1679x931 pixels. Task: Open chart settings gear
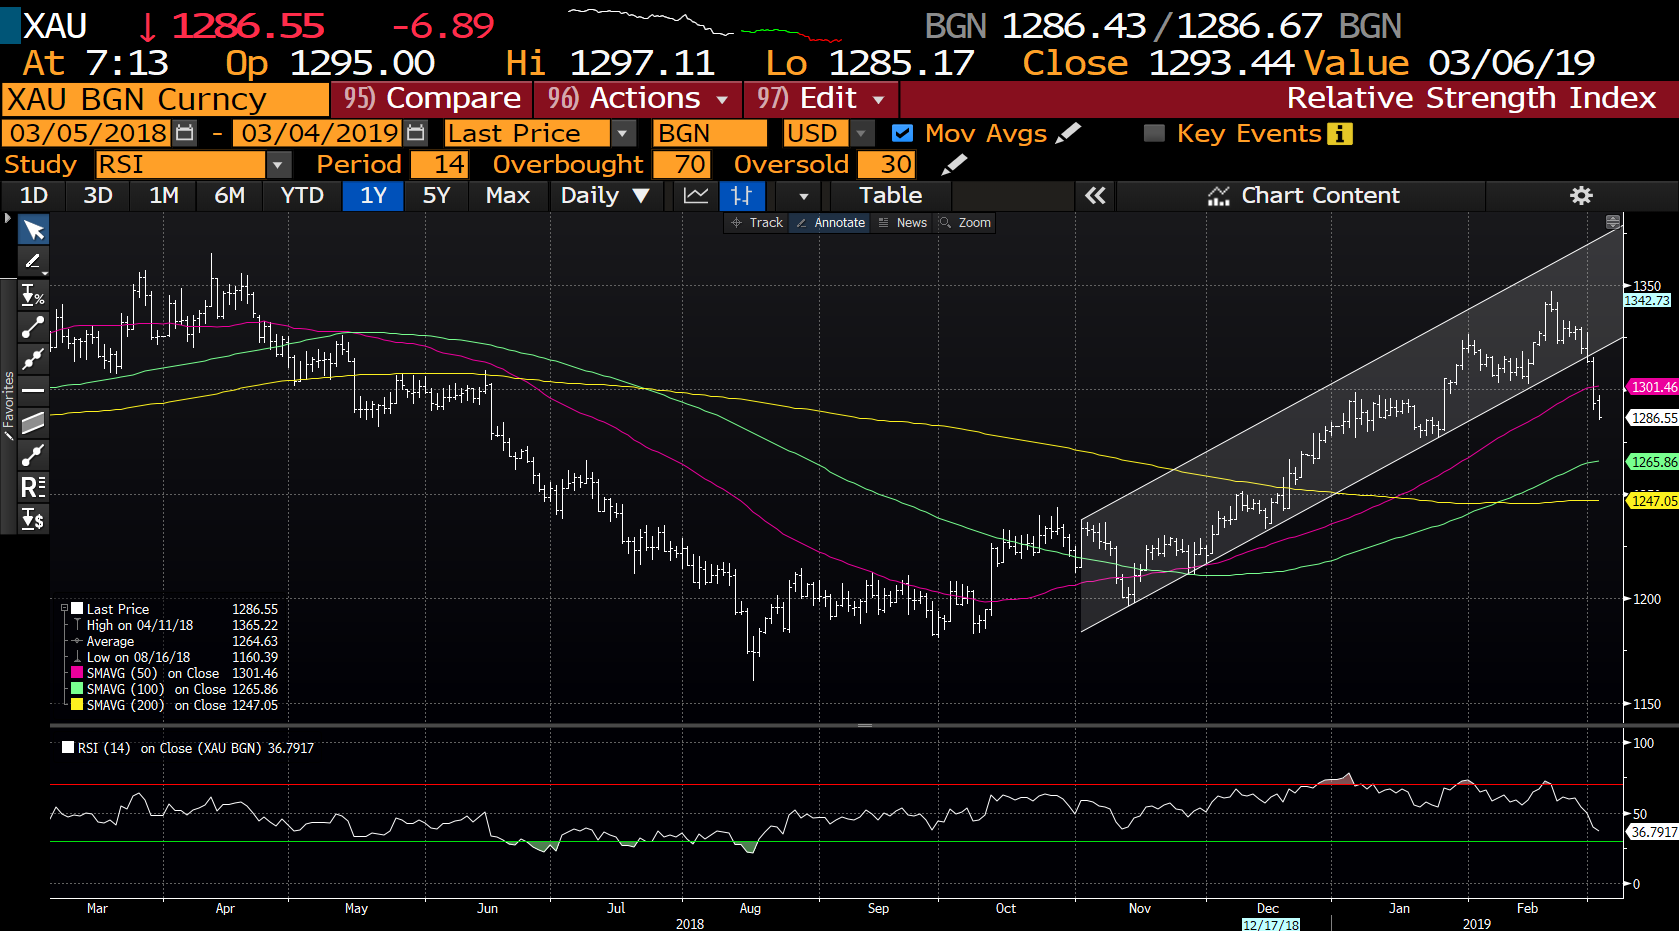(1581, 196)
